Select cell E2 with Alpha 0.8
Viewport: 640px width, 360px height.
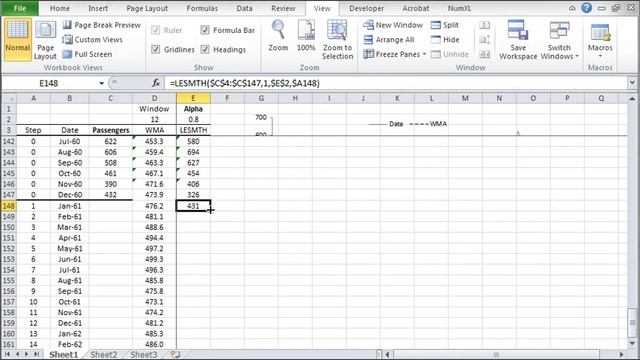tap(193, 120)
